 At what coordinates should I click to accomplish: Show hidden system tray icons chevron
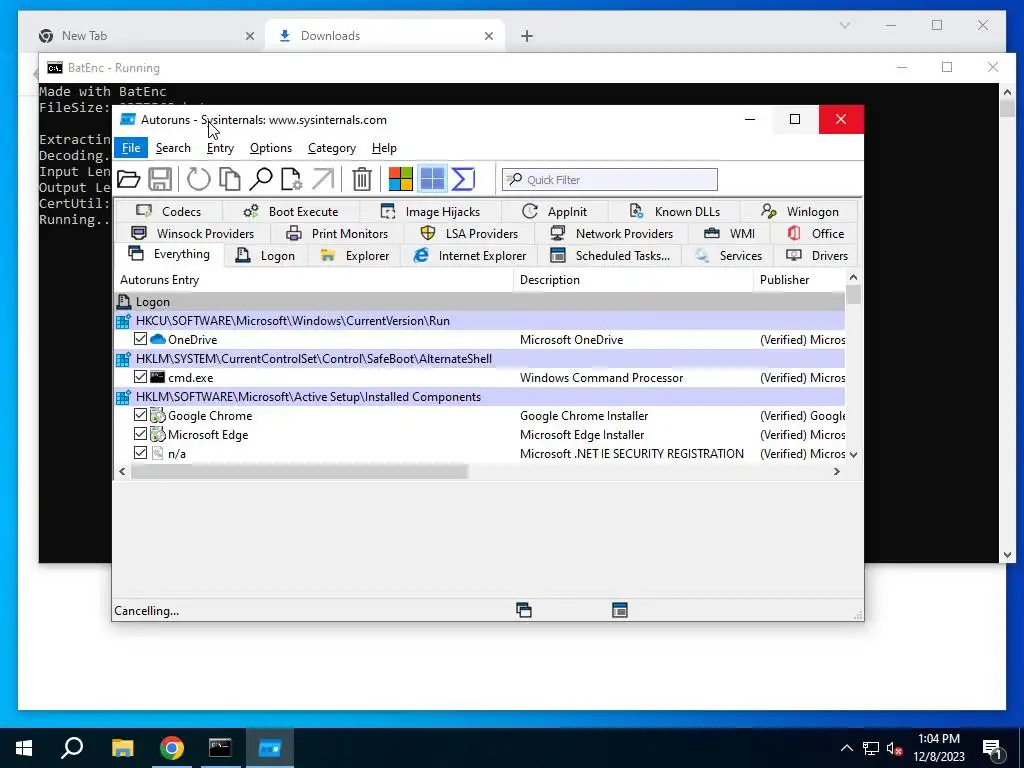tap(846, 748)
